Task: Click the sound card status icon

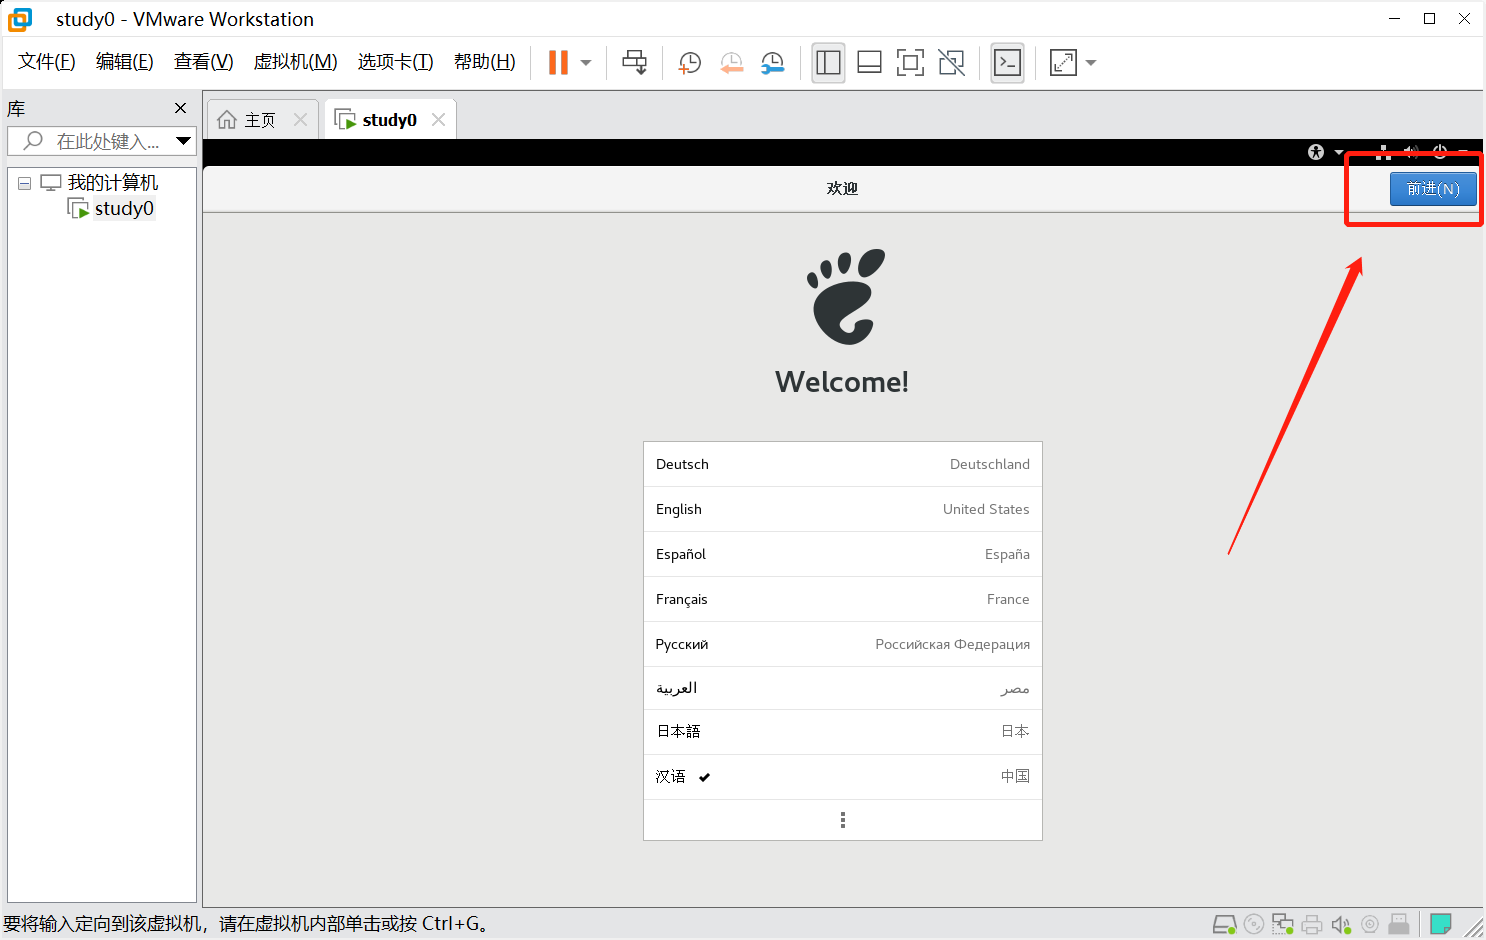Action: click(x=1341, y=924)
